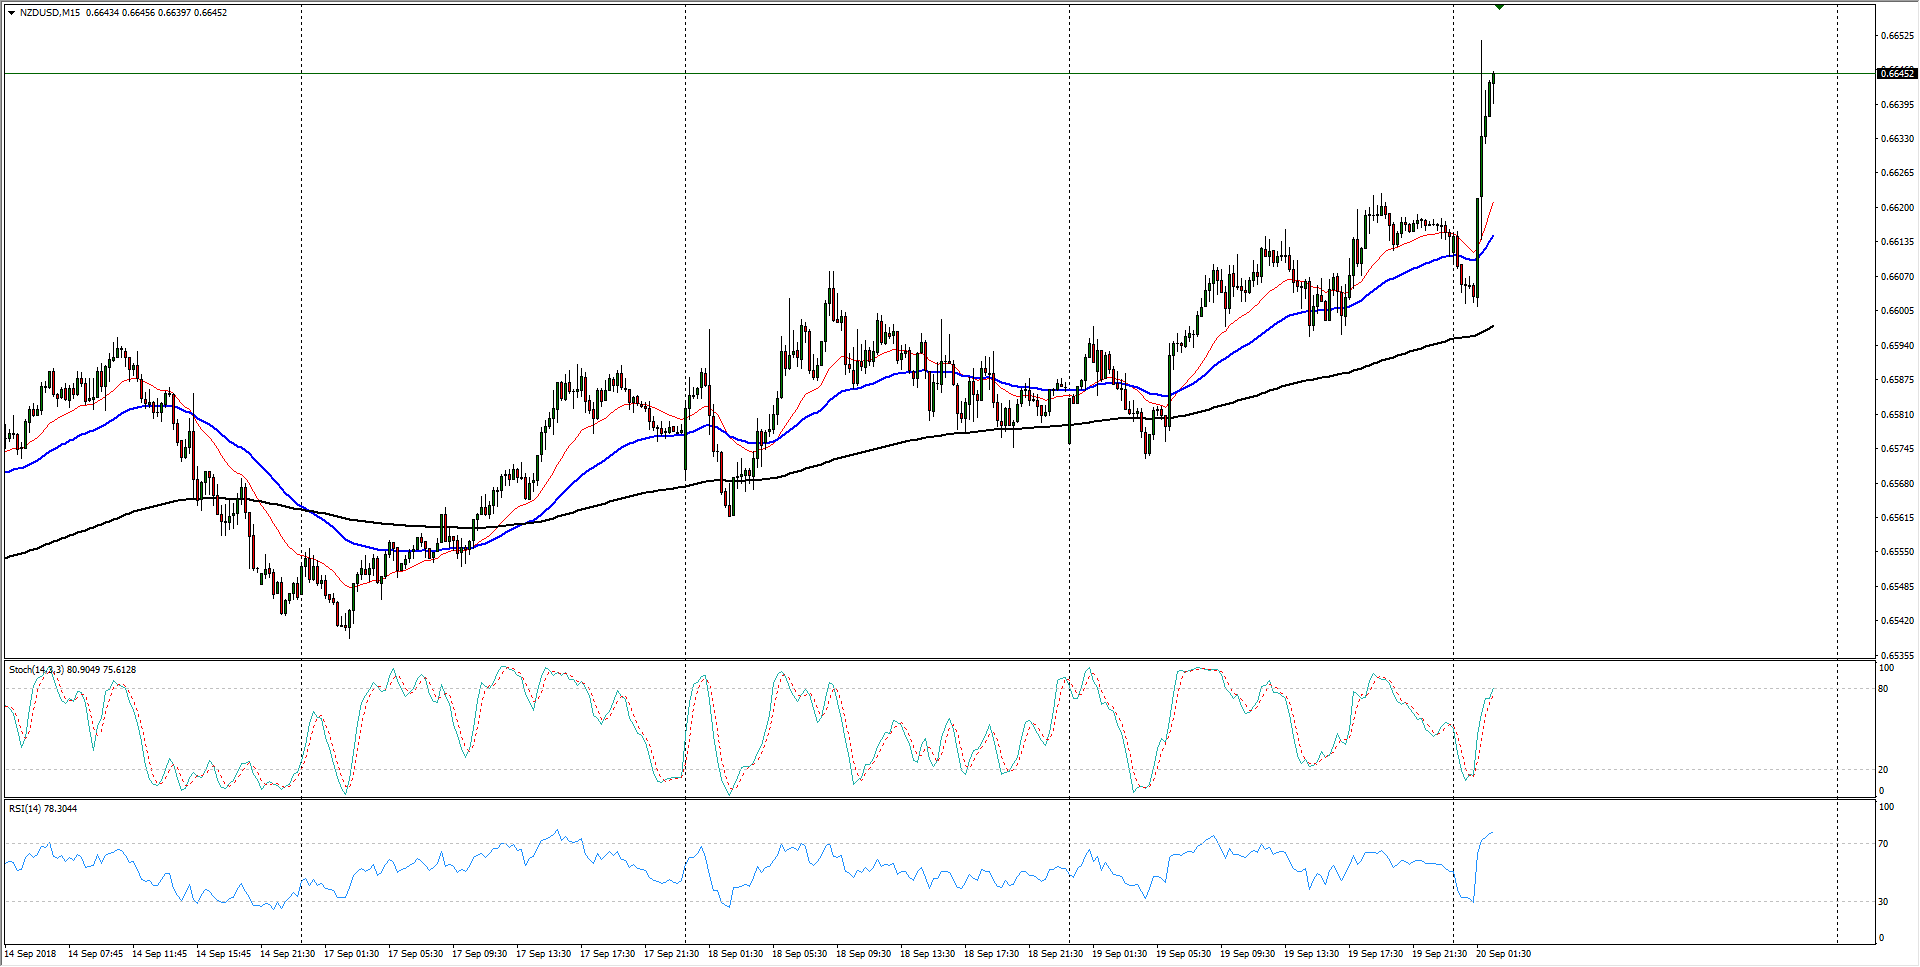1920x967 pixels.
Task: Click the 18 Sep 05:30 time label
Action: [799, 954]
